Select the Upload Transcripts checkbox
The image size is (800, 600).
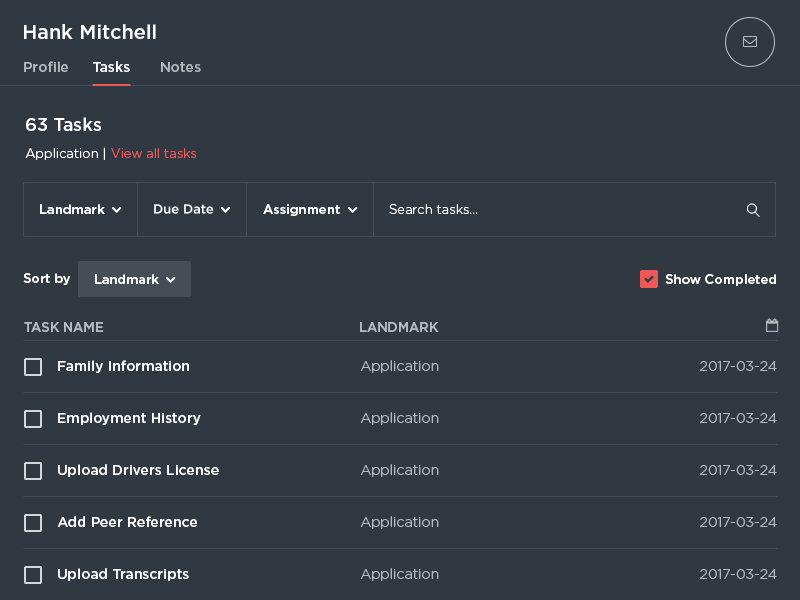point(33,575)
